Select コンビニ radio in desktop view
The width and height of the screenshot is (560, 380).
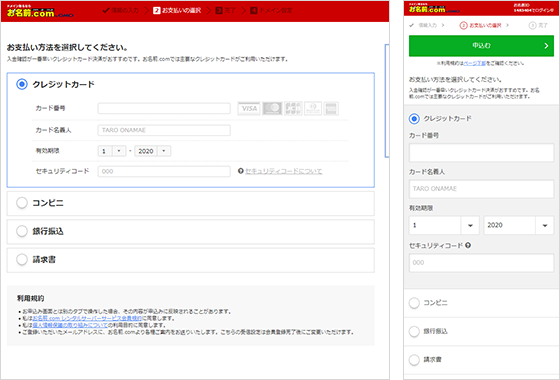pos(22,203)
